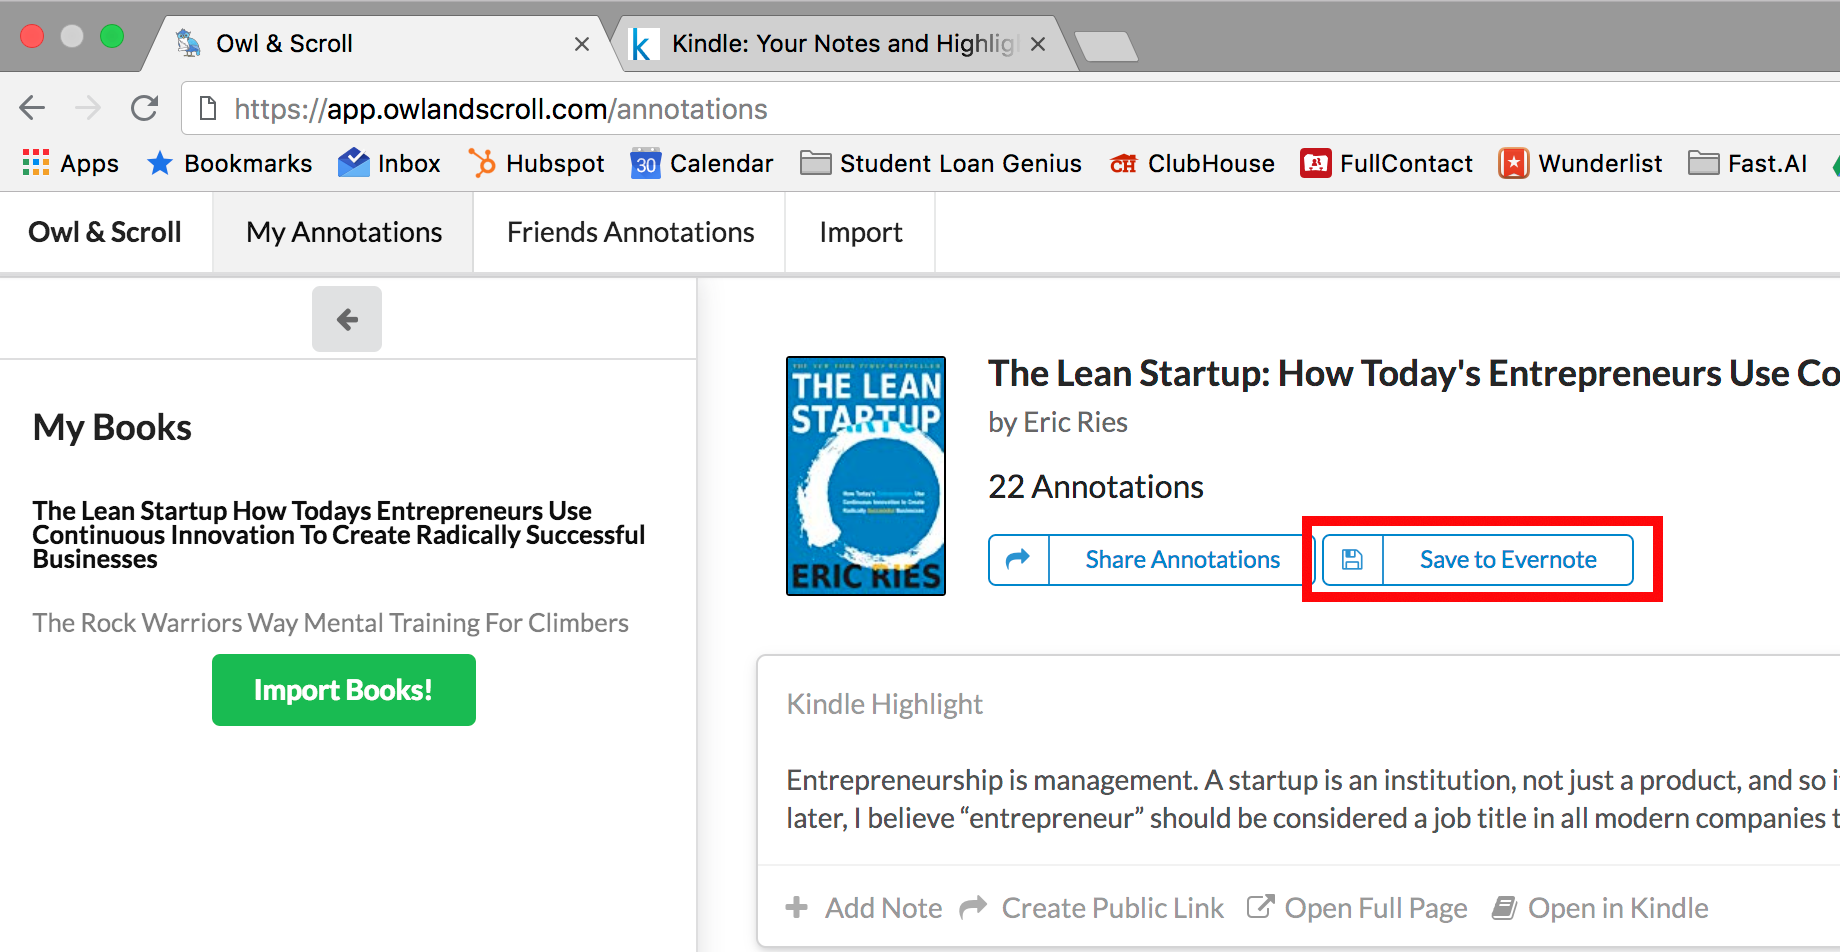This screenshot has width=1840, height=952.
Task: Select The Lean Startup book in My Books
Action: (338, 535)
